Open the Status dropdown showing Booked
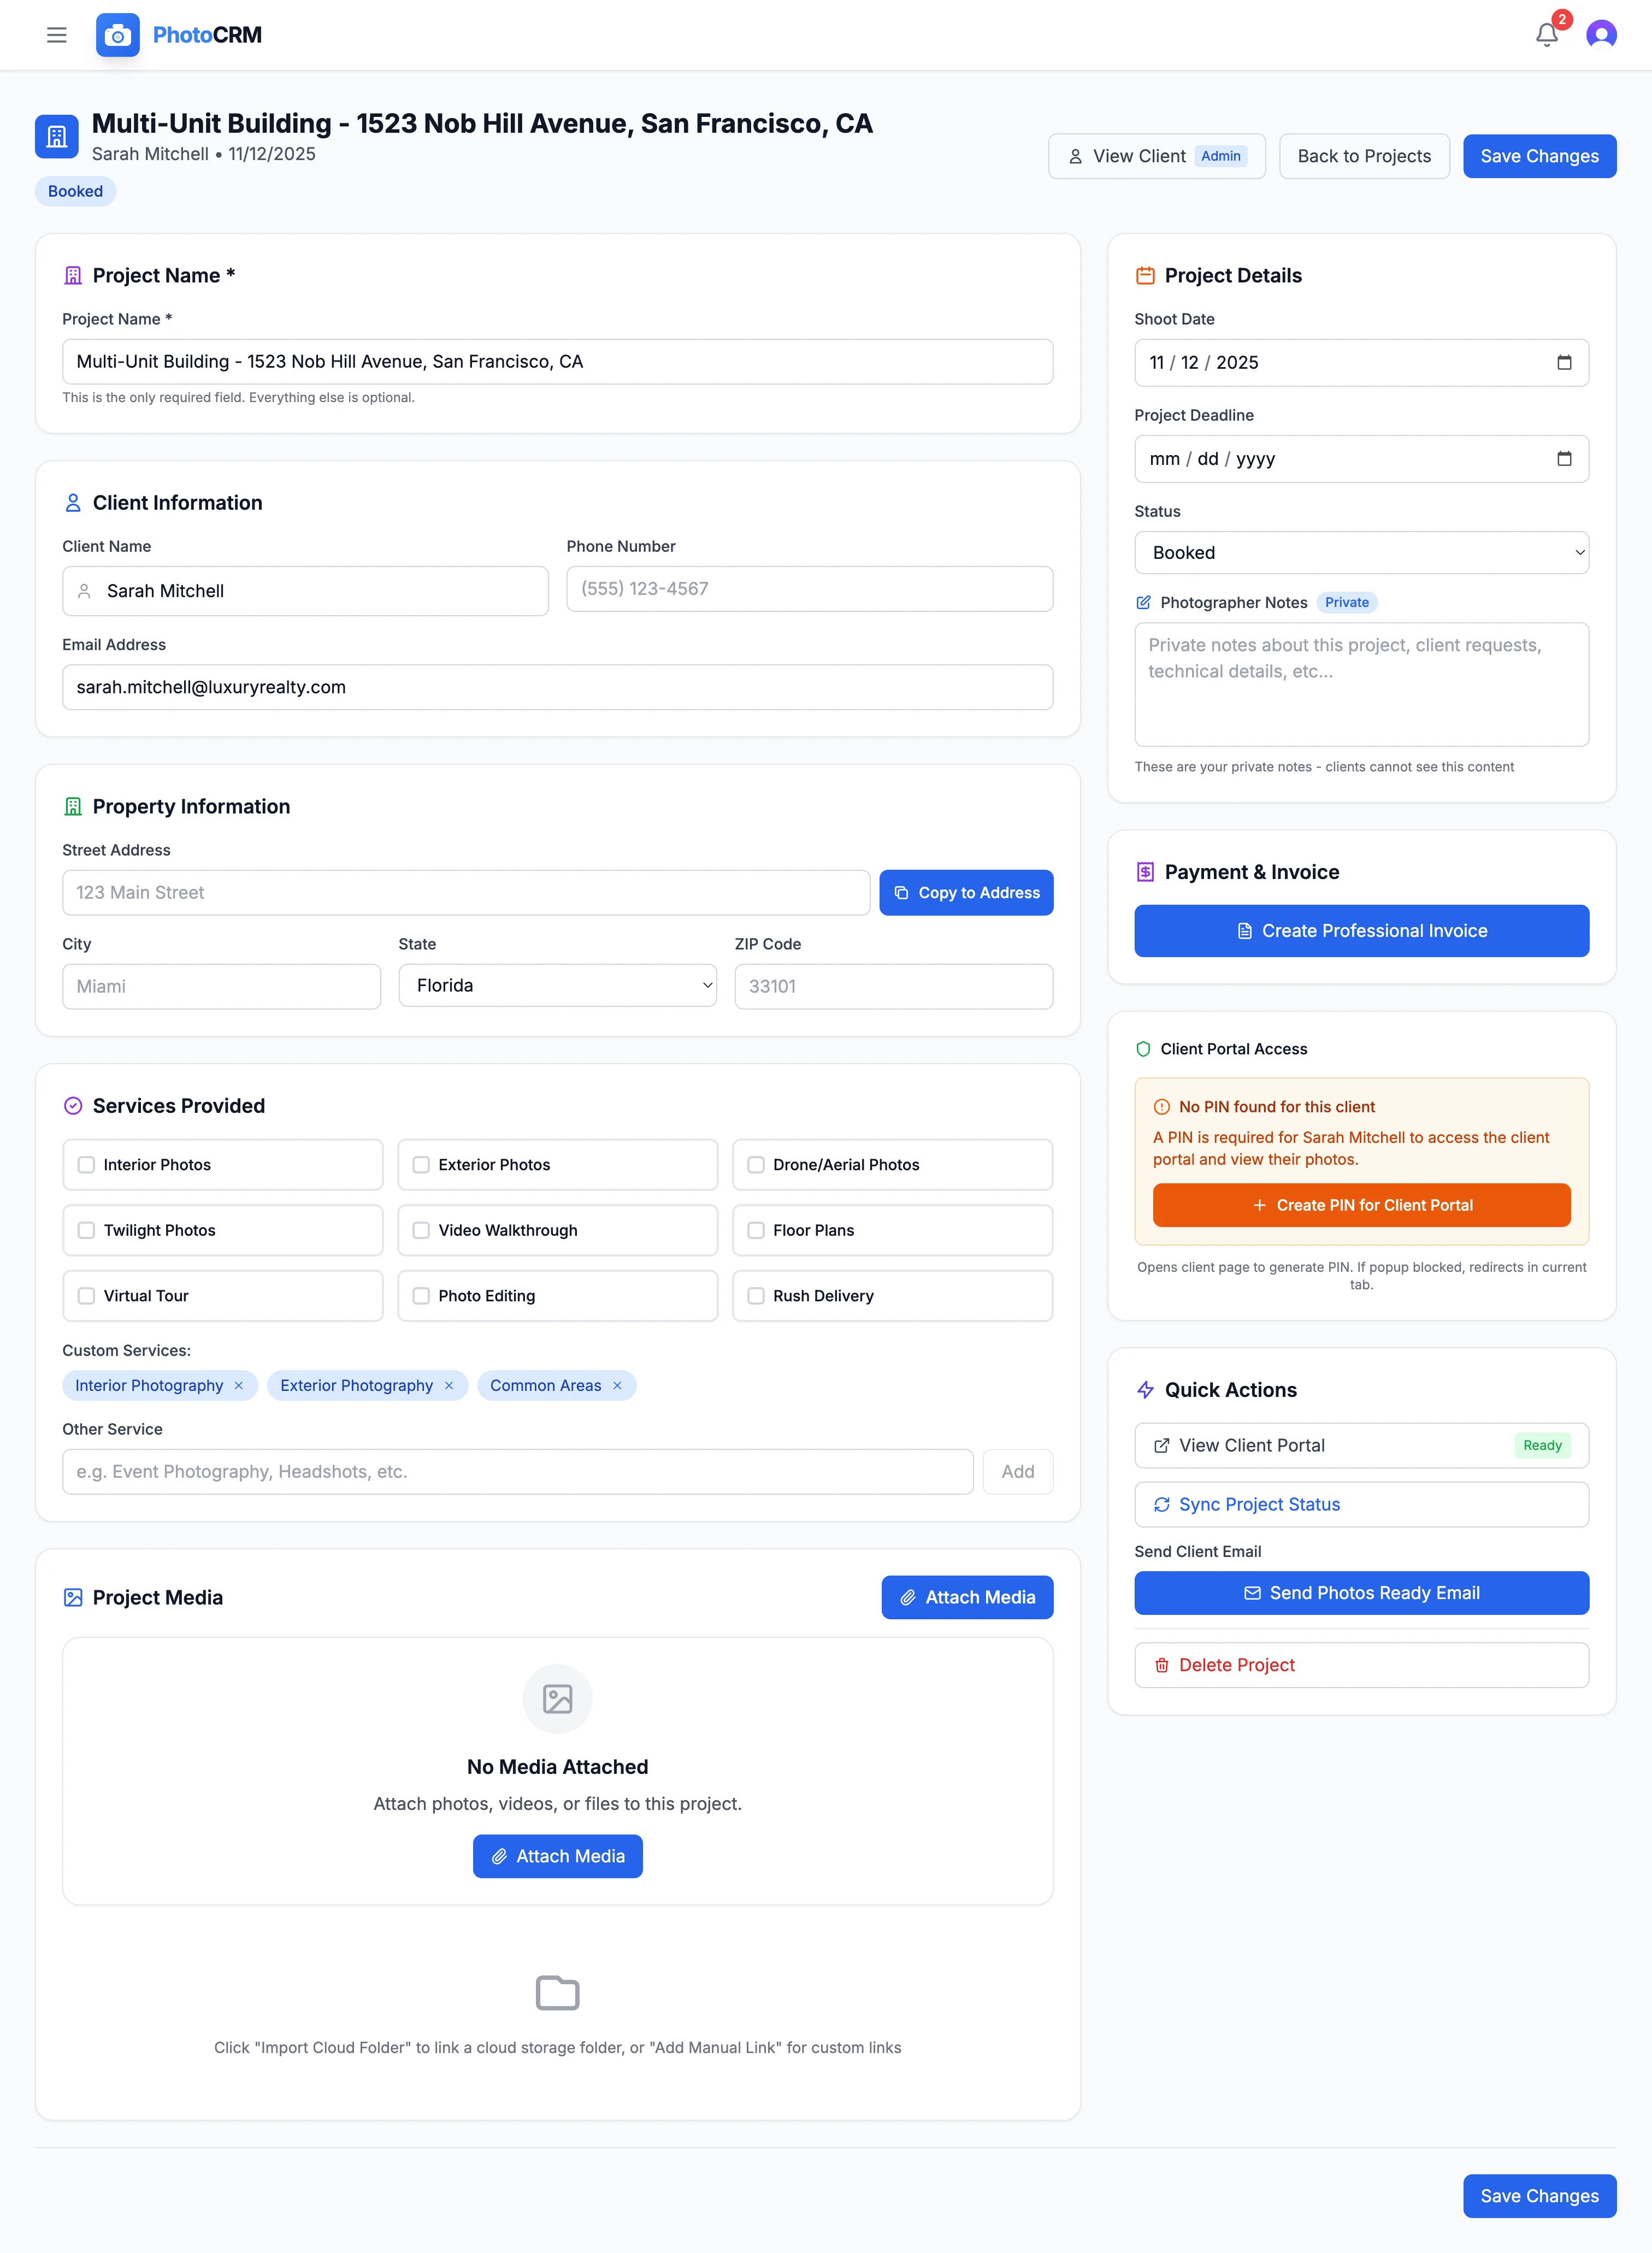 [x=1361, y=553]
